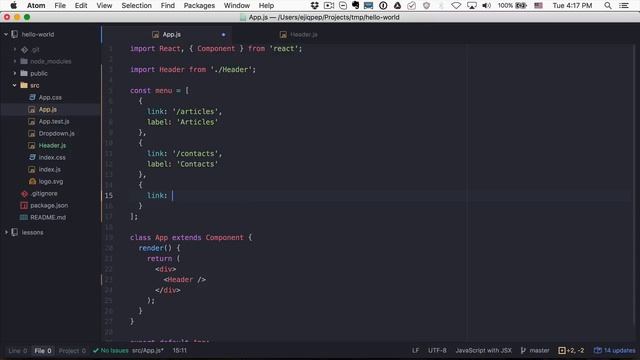This screenshot has width=640, height=360.
Task: Change the LF line ending setting
Action: point(416,351)
